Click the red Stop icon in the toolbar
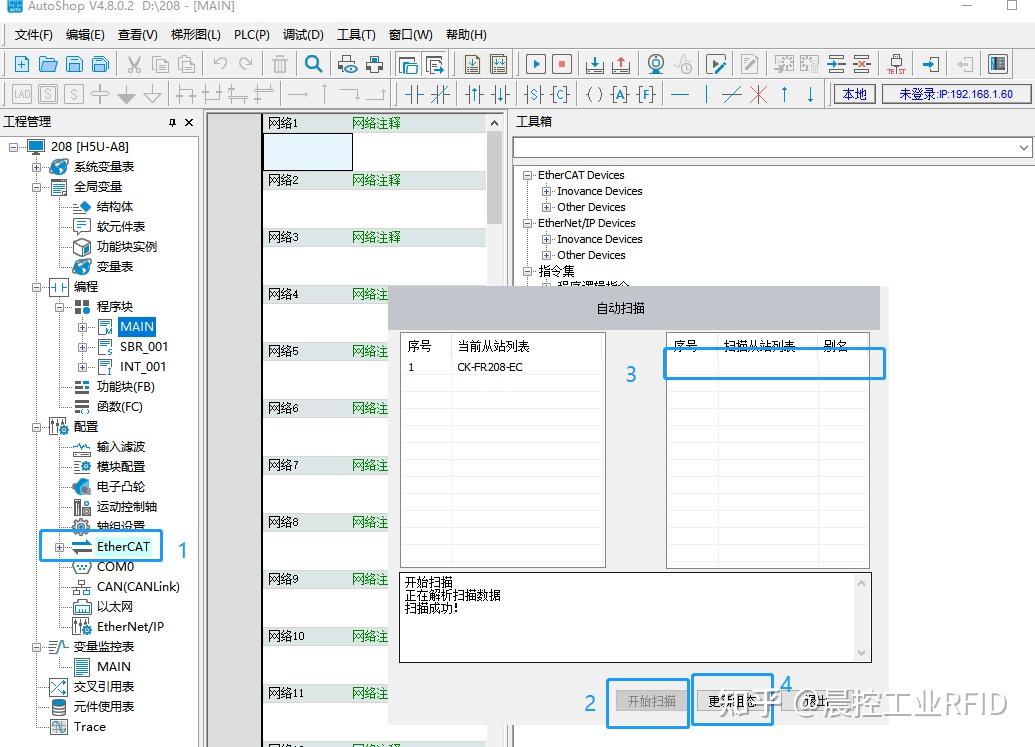 pyautogui.click(x=561, y=64)
